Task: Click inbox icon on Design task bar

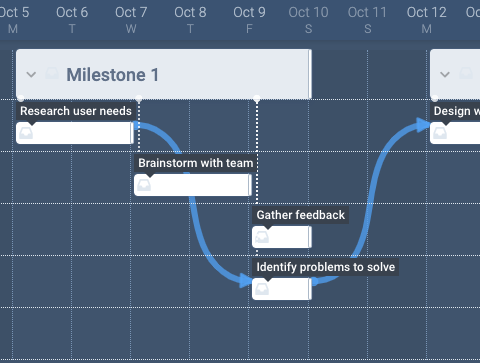Action: click(x=440, y=133)
